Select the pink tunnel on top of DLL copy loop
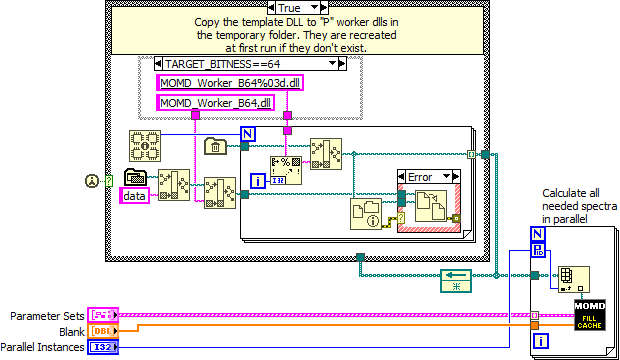620x360 pixels. click(287, 131)
